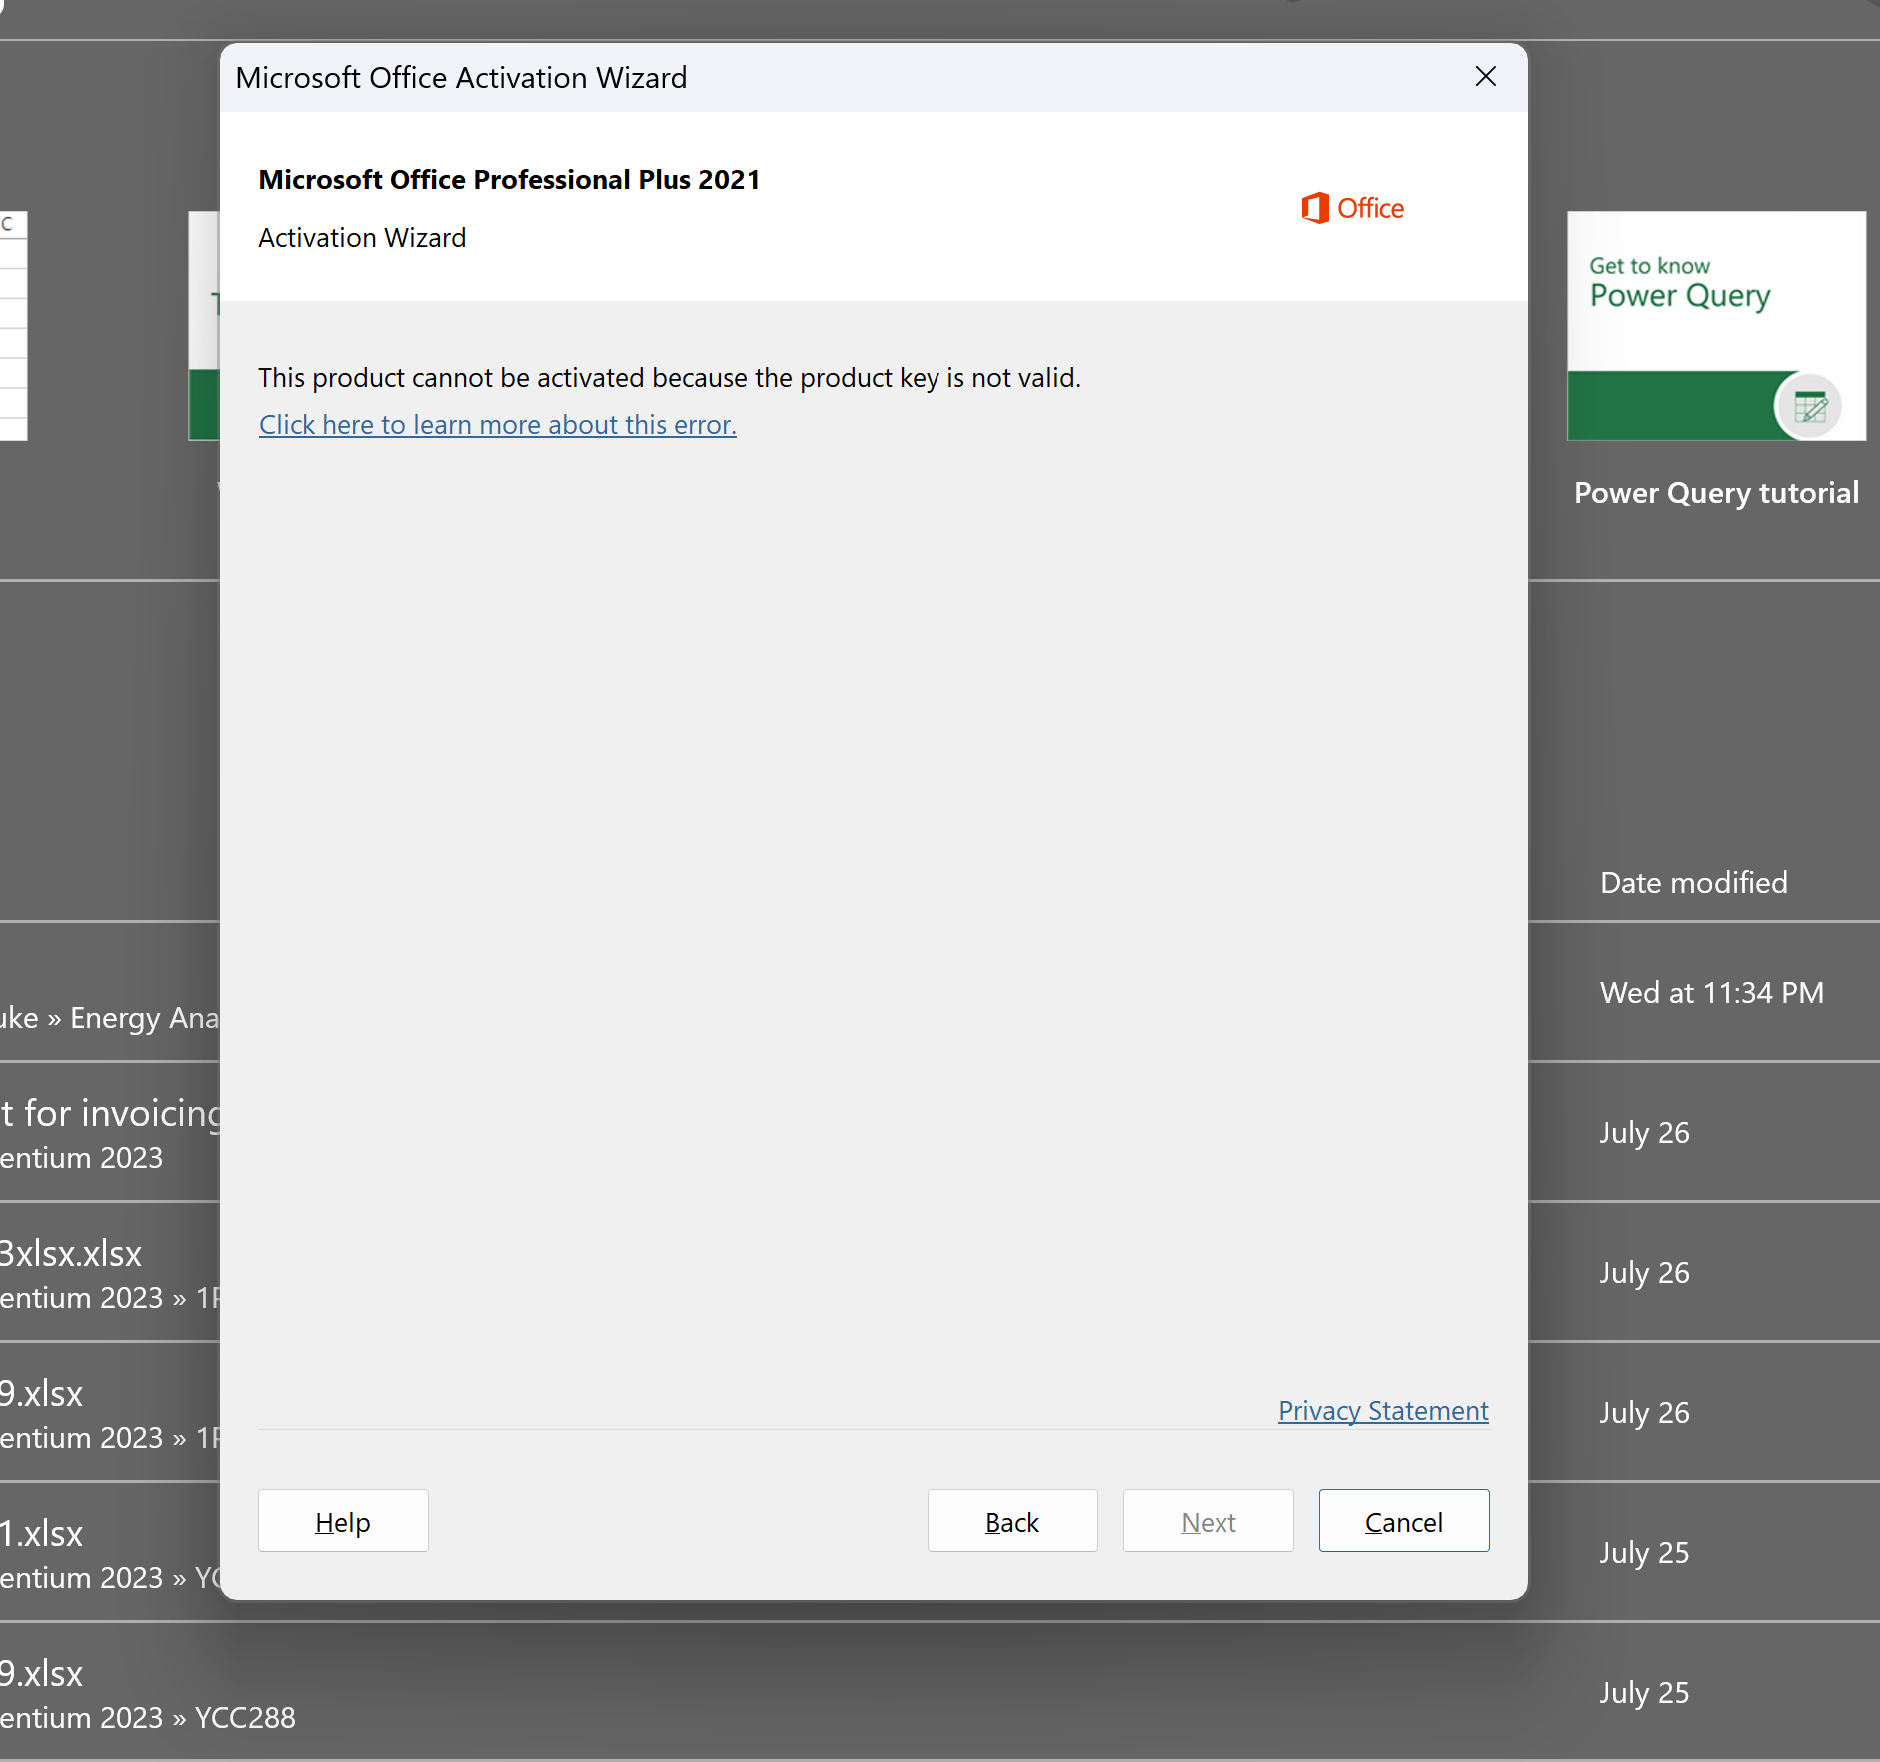1880x1762 pixels.
Task: Open the 1.xlsx recent file
Action: [42, 1534]
